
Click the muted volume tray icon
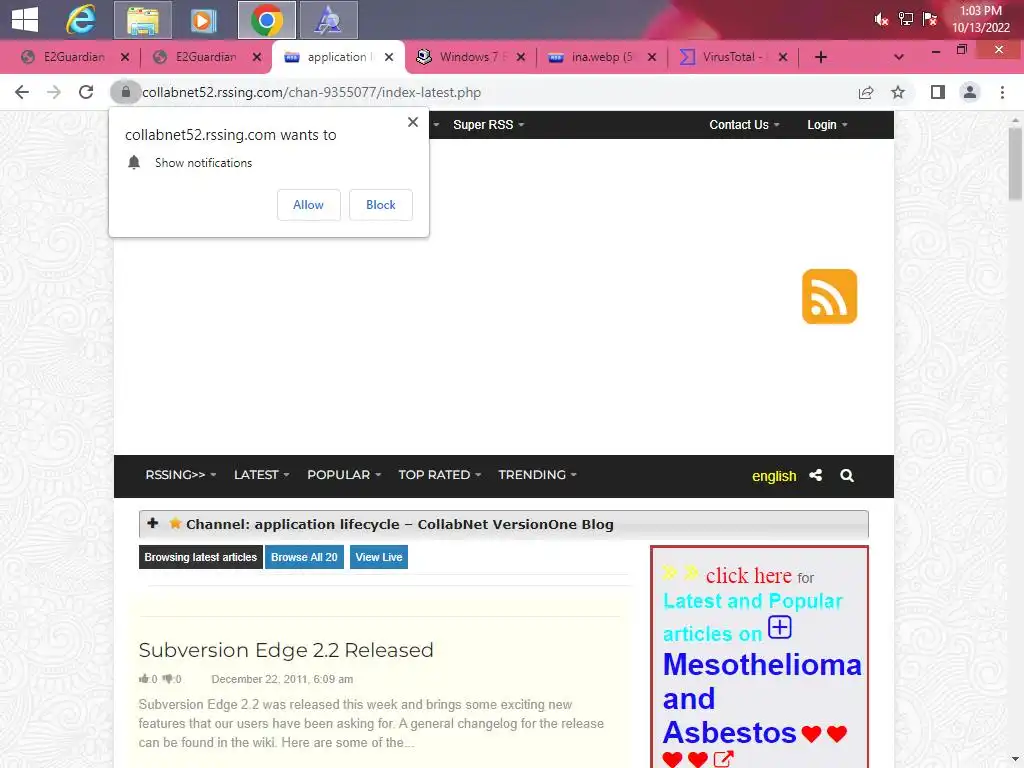click(881, 20)
